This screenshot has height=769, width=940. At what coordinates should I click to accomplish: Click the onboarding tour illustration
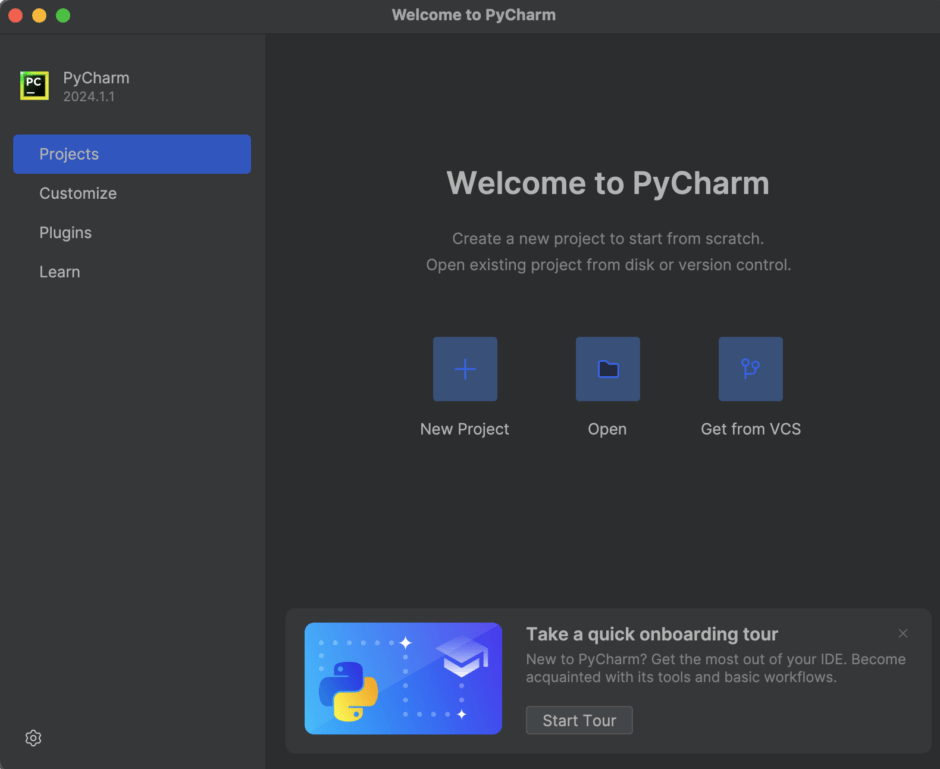[x=403, y=678]
